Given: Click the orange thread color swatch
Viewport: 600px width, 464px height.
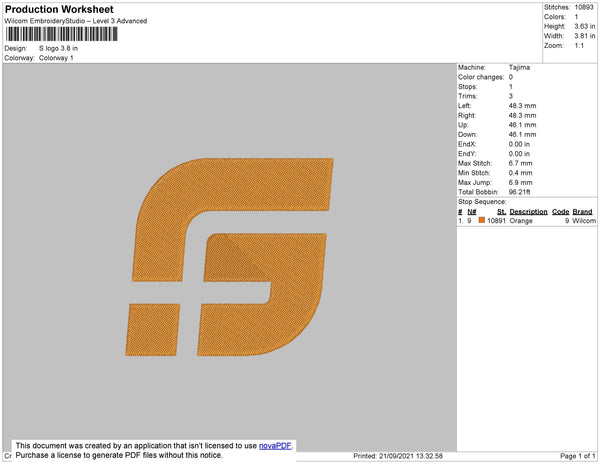Looking at the screenshot, I should (x=482, y=220).
